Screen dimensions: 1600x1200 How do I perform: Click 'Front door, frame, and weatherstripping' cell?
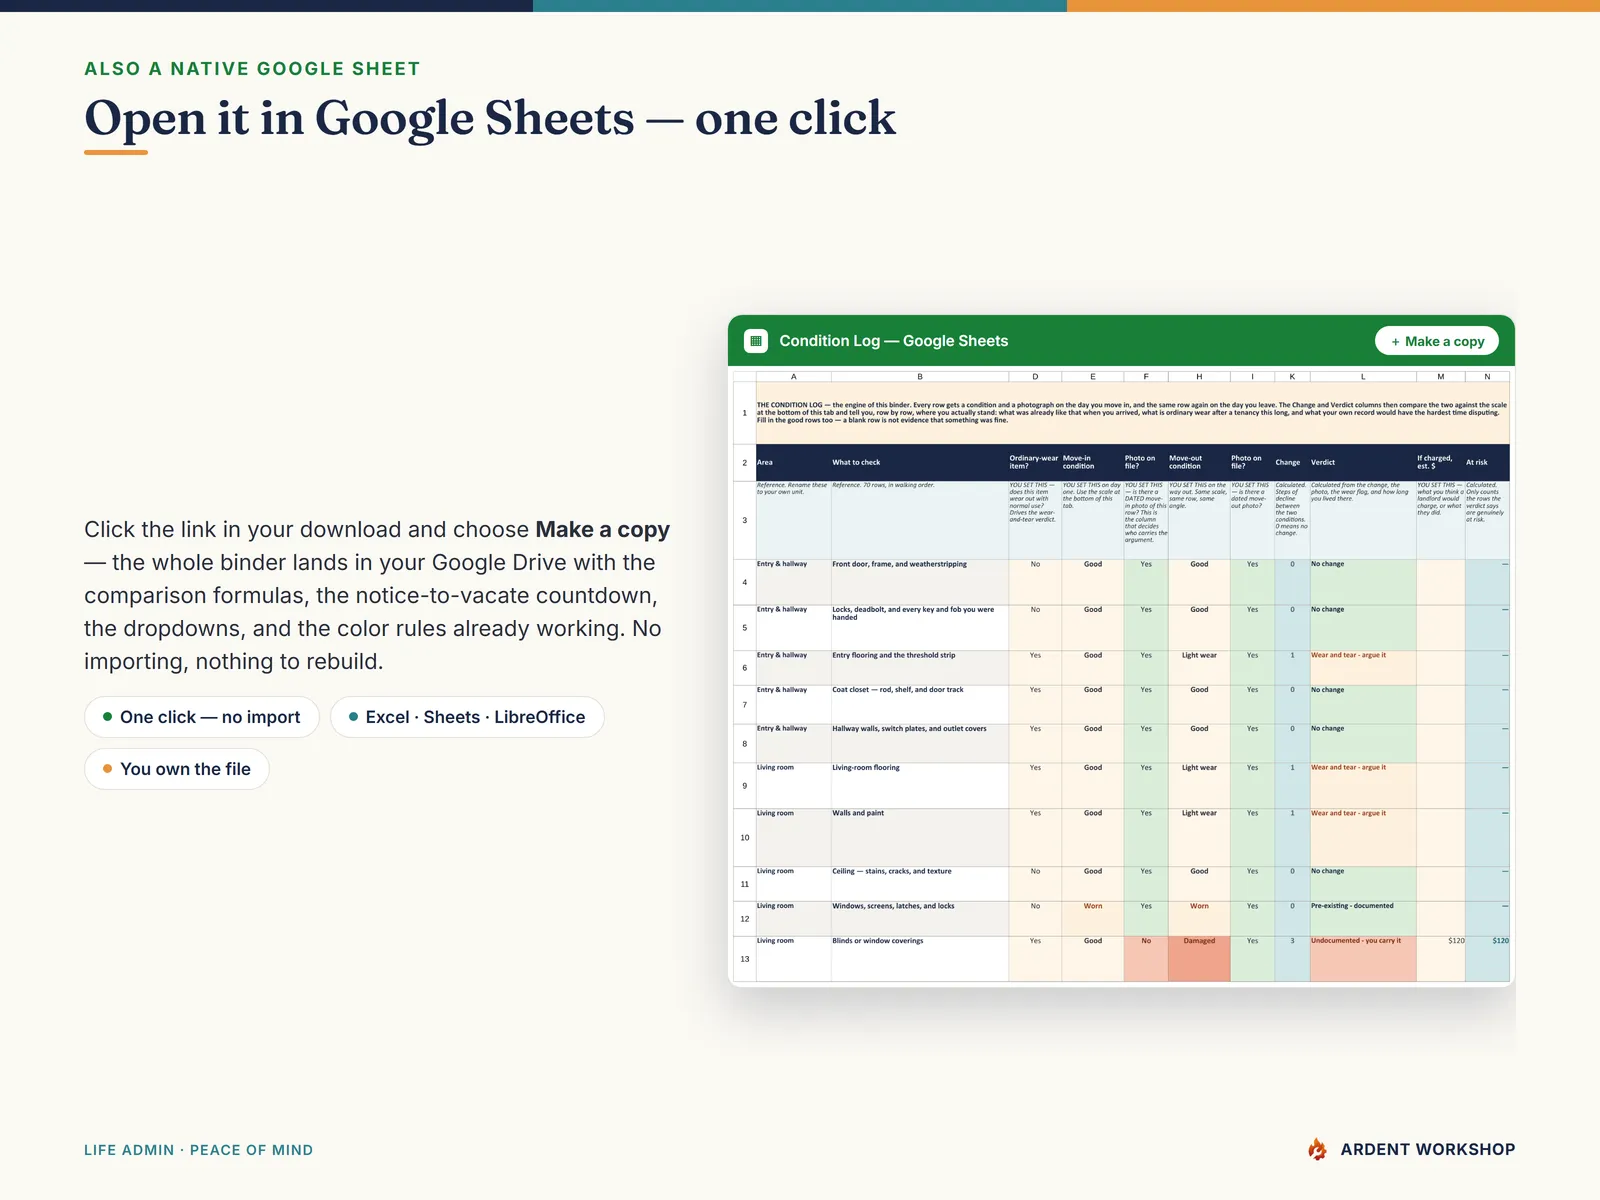[919, 582]
